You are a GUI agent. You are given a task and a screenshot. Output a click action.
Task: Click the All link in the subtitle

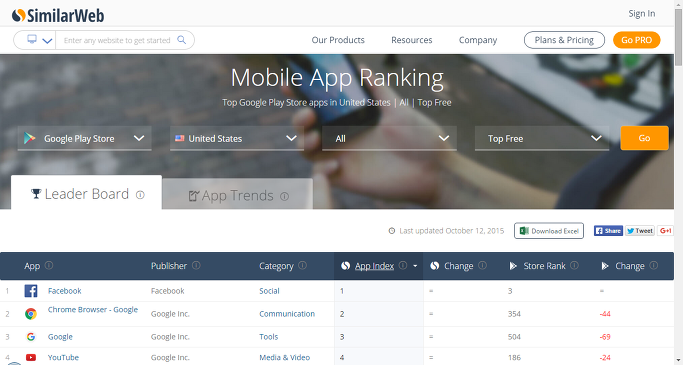[404, 102]
